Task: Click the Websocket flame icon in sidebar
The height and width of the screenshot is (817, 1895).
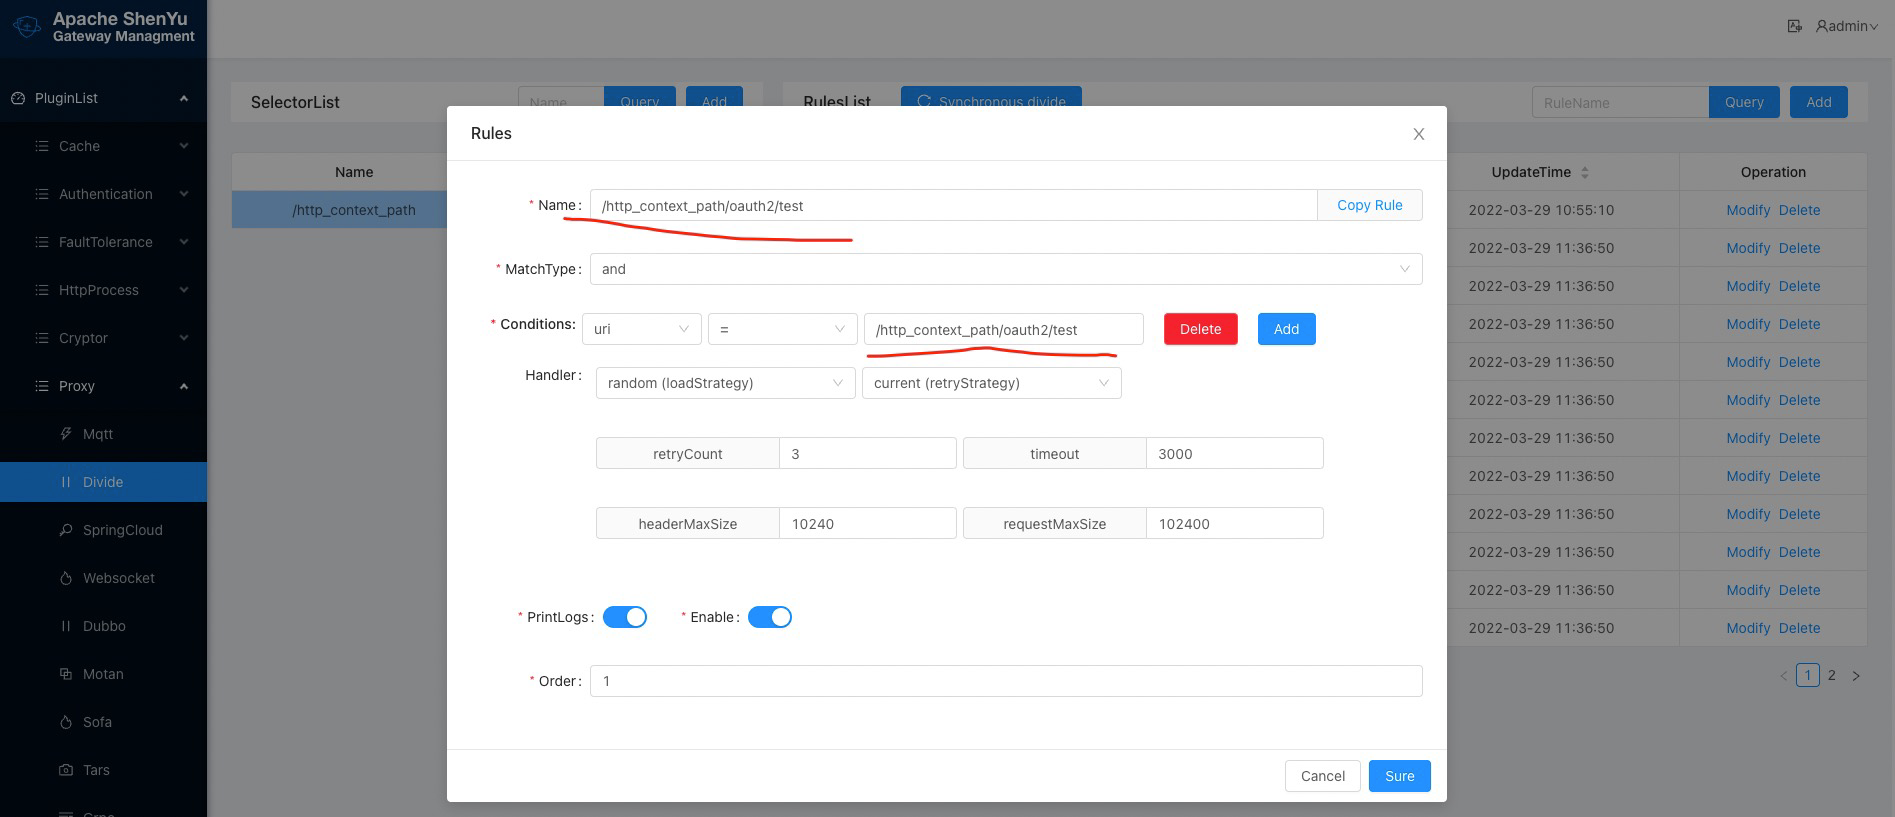Action: [x=66, y=578]
